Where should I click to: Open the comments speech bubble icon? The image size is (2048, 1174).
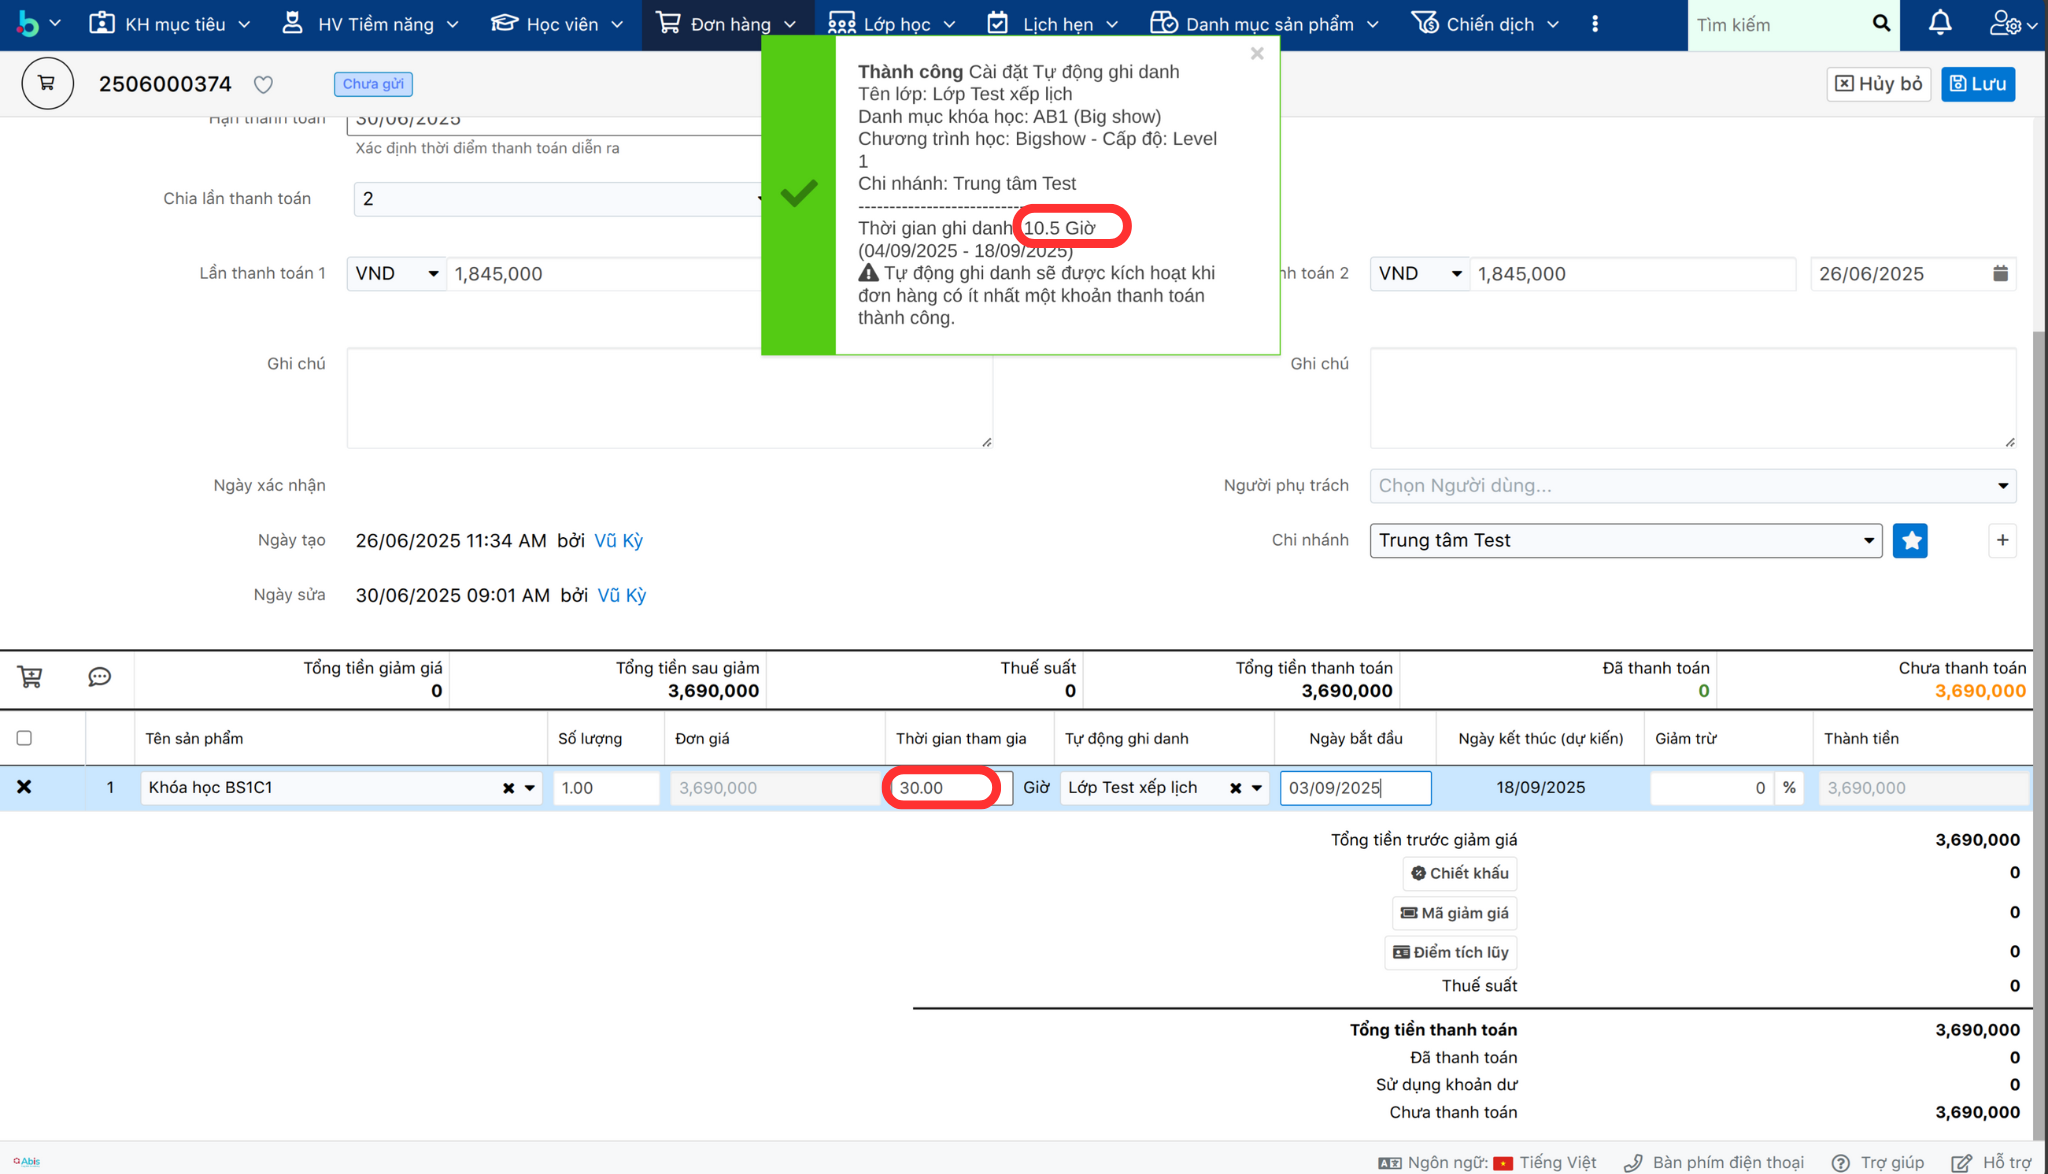point(99,678)
